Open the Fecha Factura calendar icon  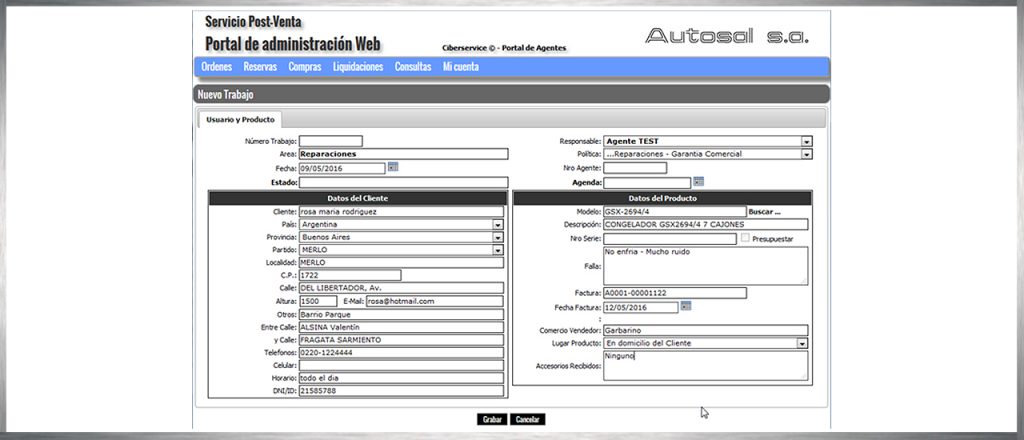686,306
